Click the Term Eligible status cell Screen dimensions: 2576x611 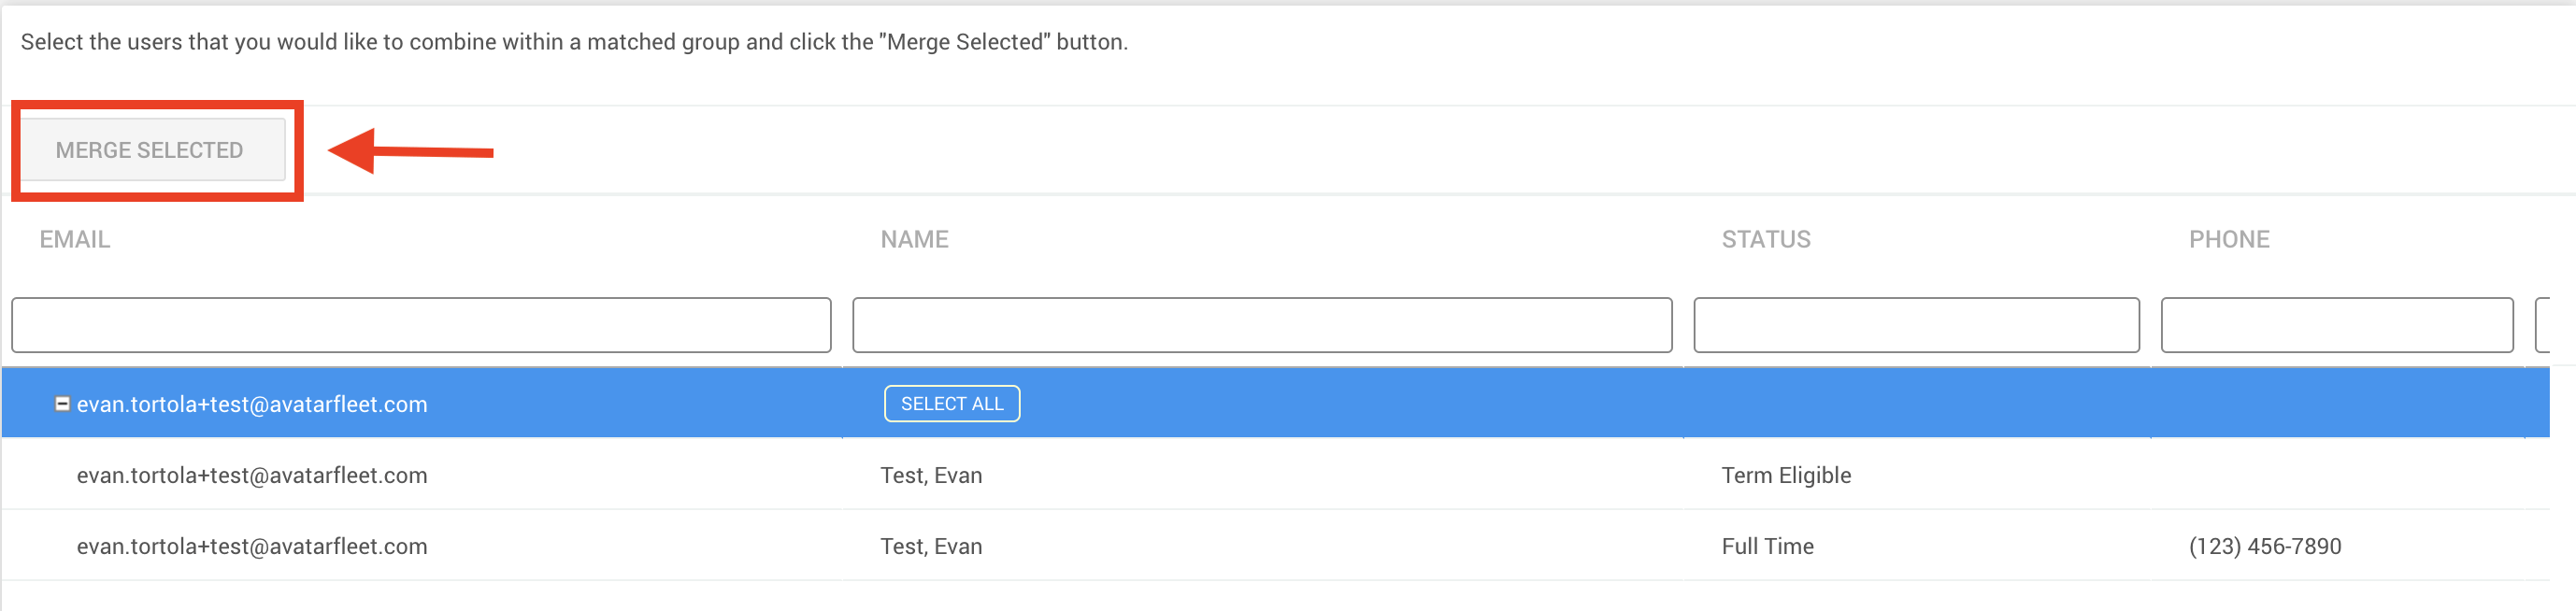point(1786,475)
